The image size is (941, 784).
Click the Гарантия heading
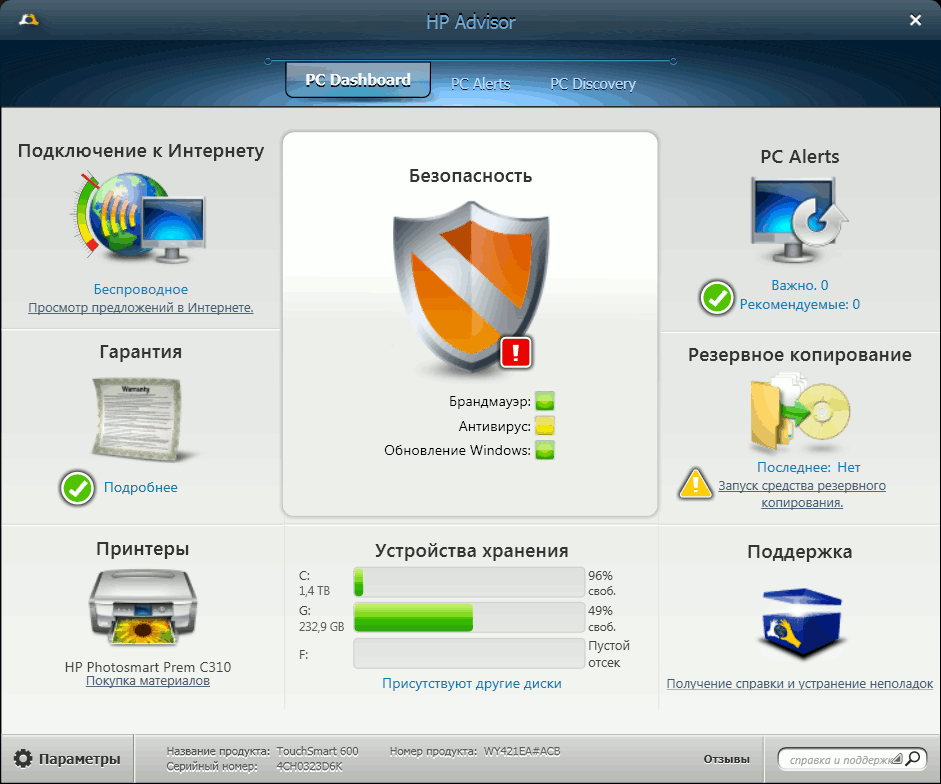pos(140,352)
